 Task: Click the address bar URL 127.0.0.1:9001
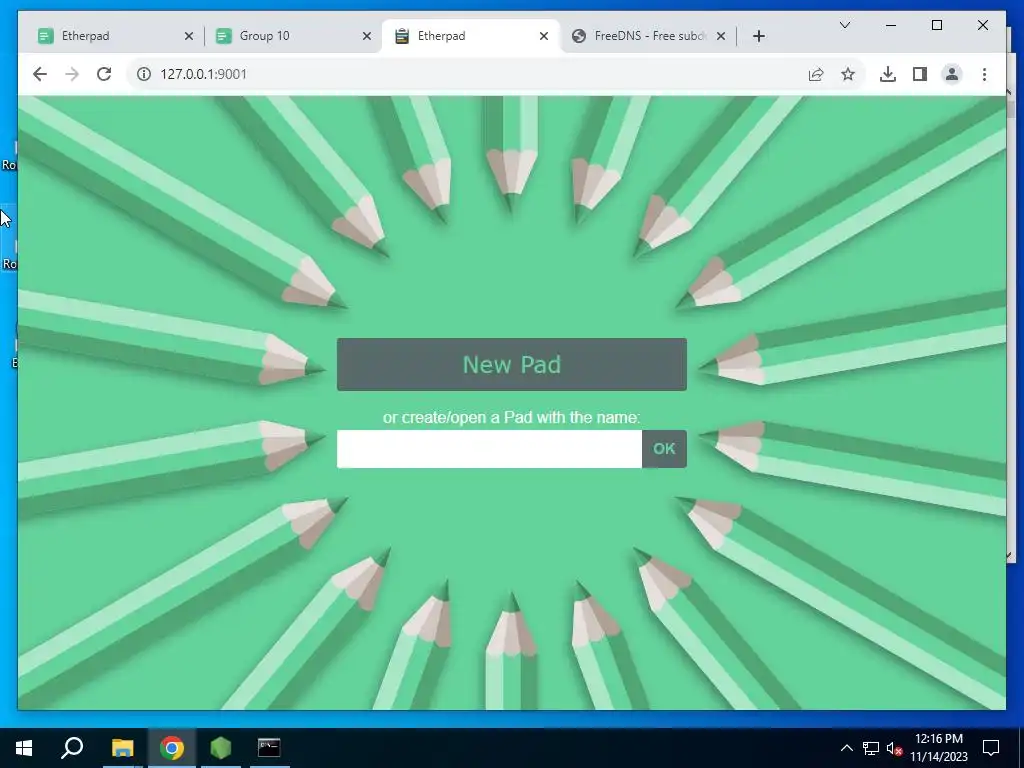click(204, 74)
